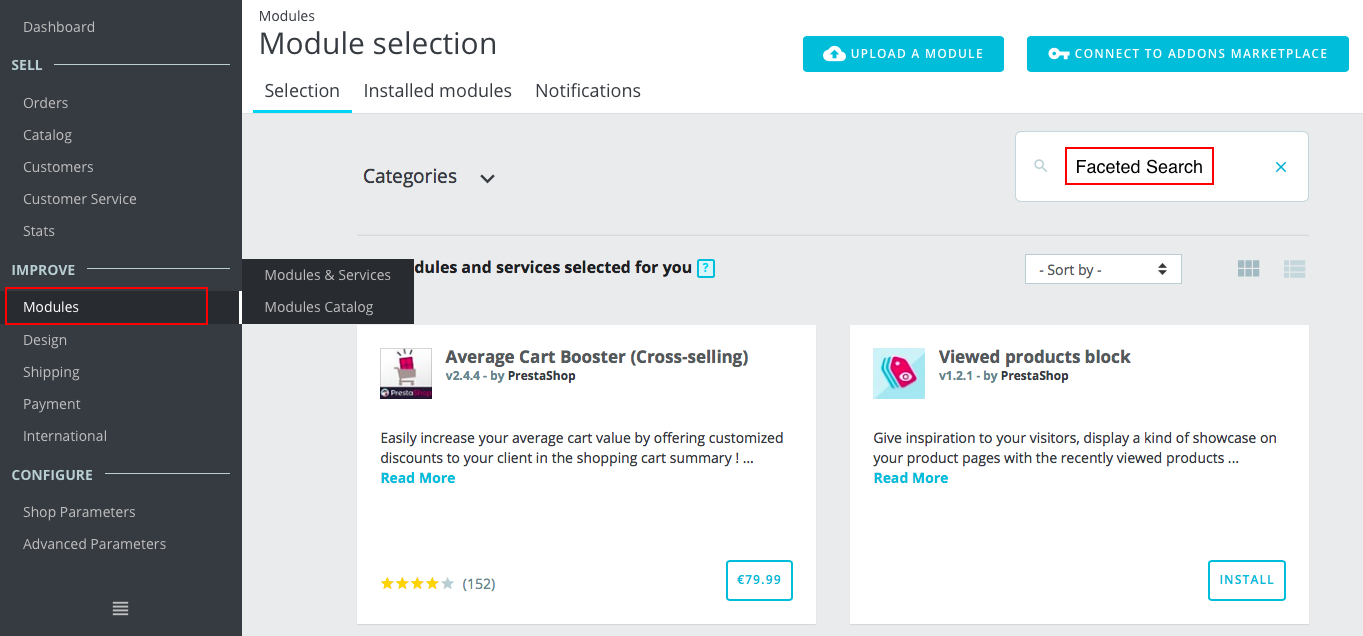Image resolution: width=1363 pixels, height=636 pixels.
Task: Click the sidebar collapse hamburger icon
Action: (120, 608)
